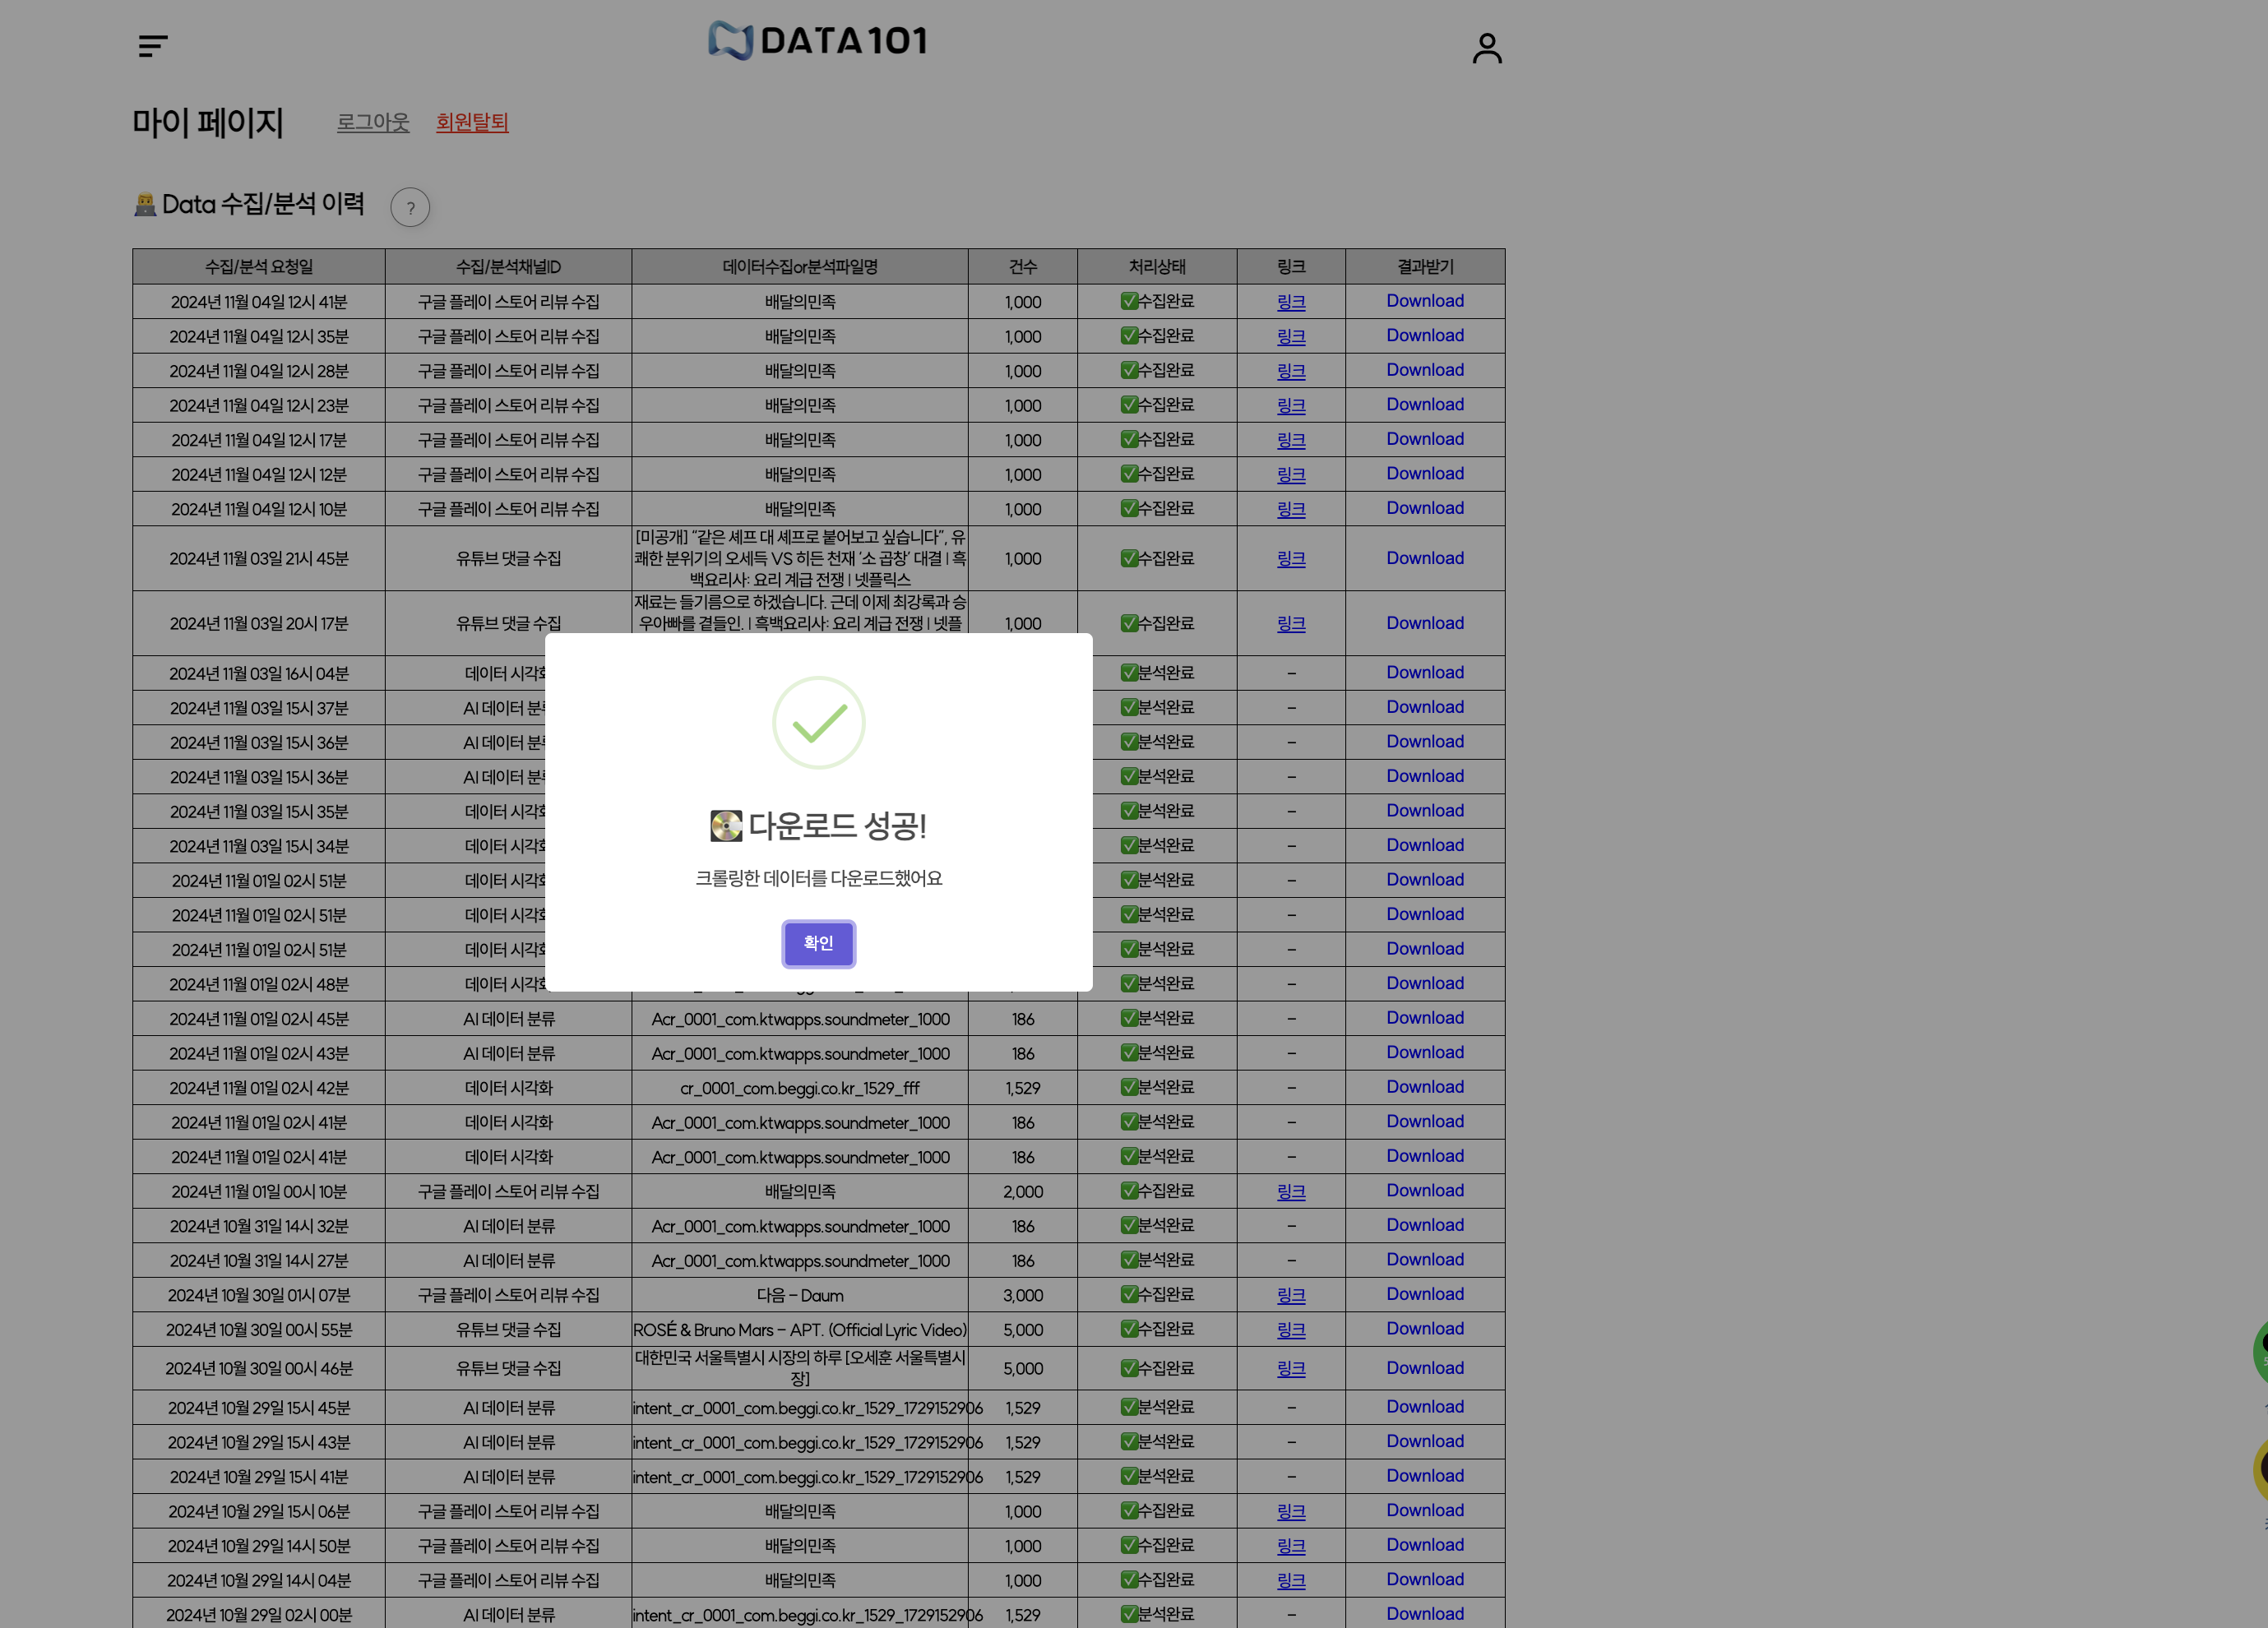
Task: Open the user profile icon
Action: tap(1486, 48)
